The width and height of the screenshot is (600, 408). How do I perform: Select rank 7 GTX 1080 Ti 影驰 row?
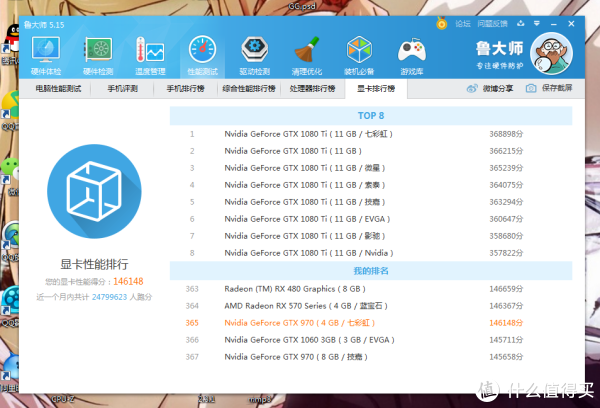[371, 236]
